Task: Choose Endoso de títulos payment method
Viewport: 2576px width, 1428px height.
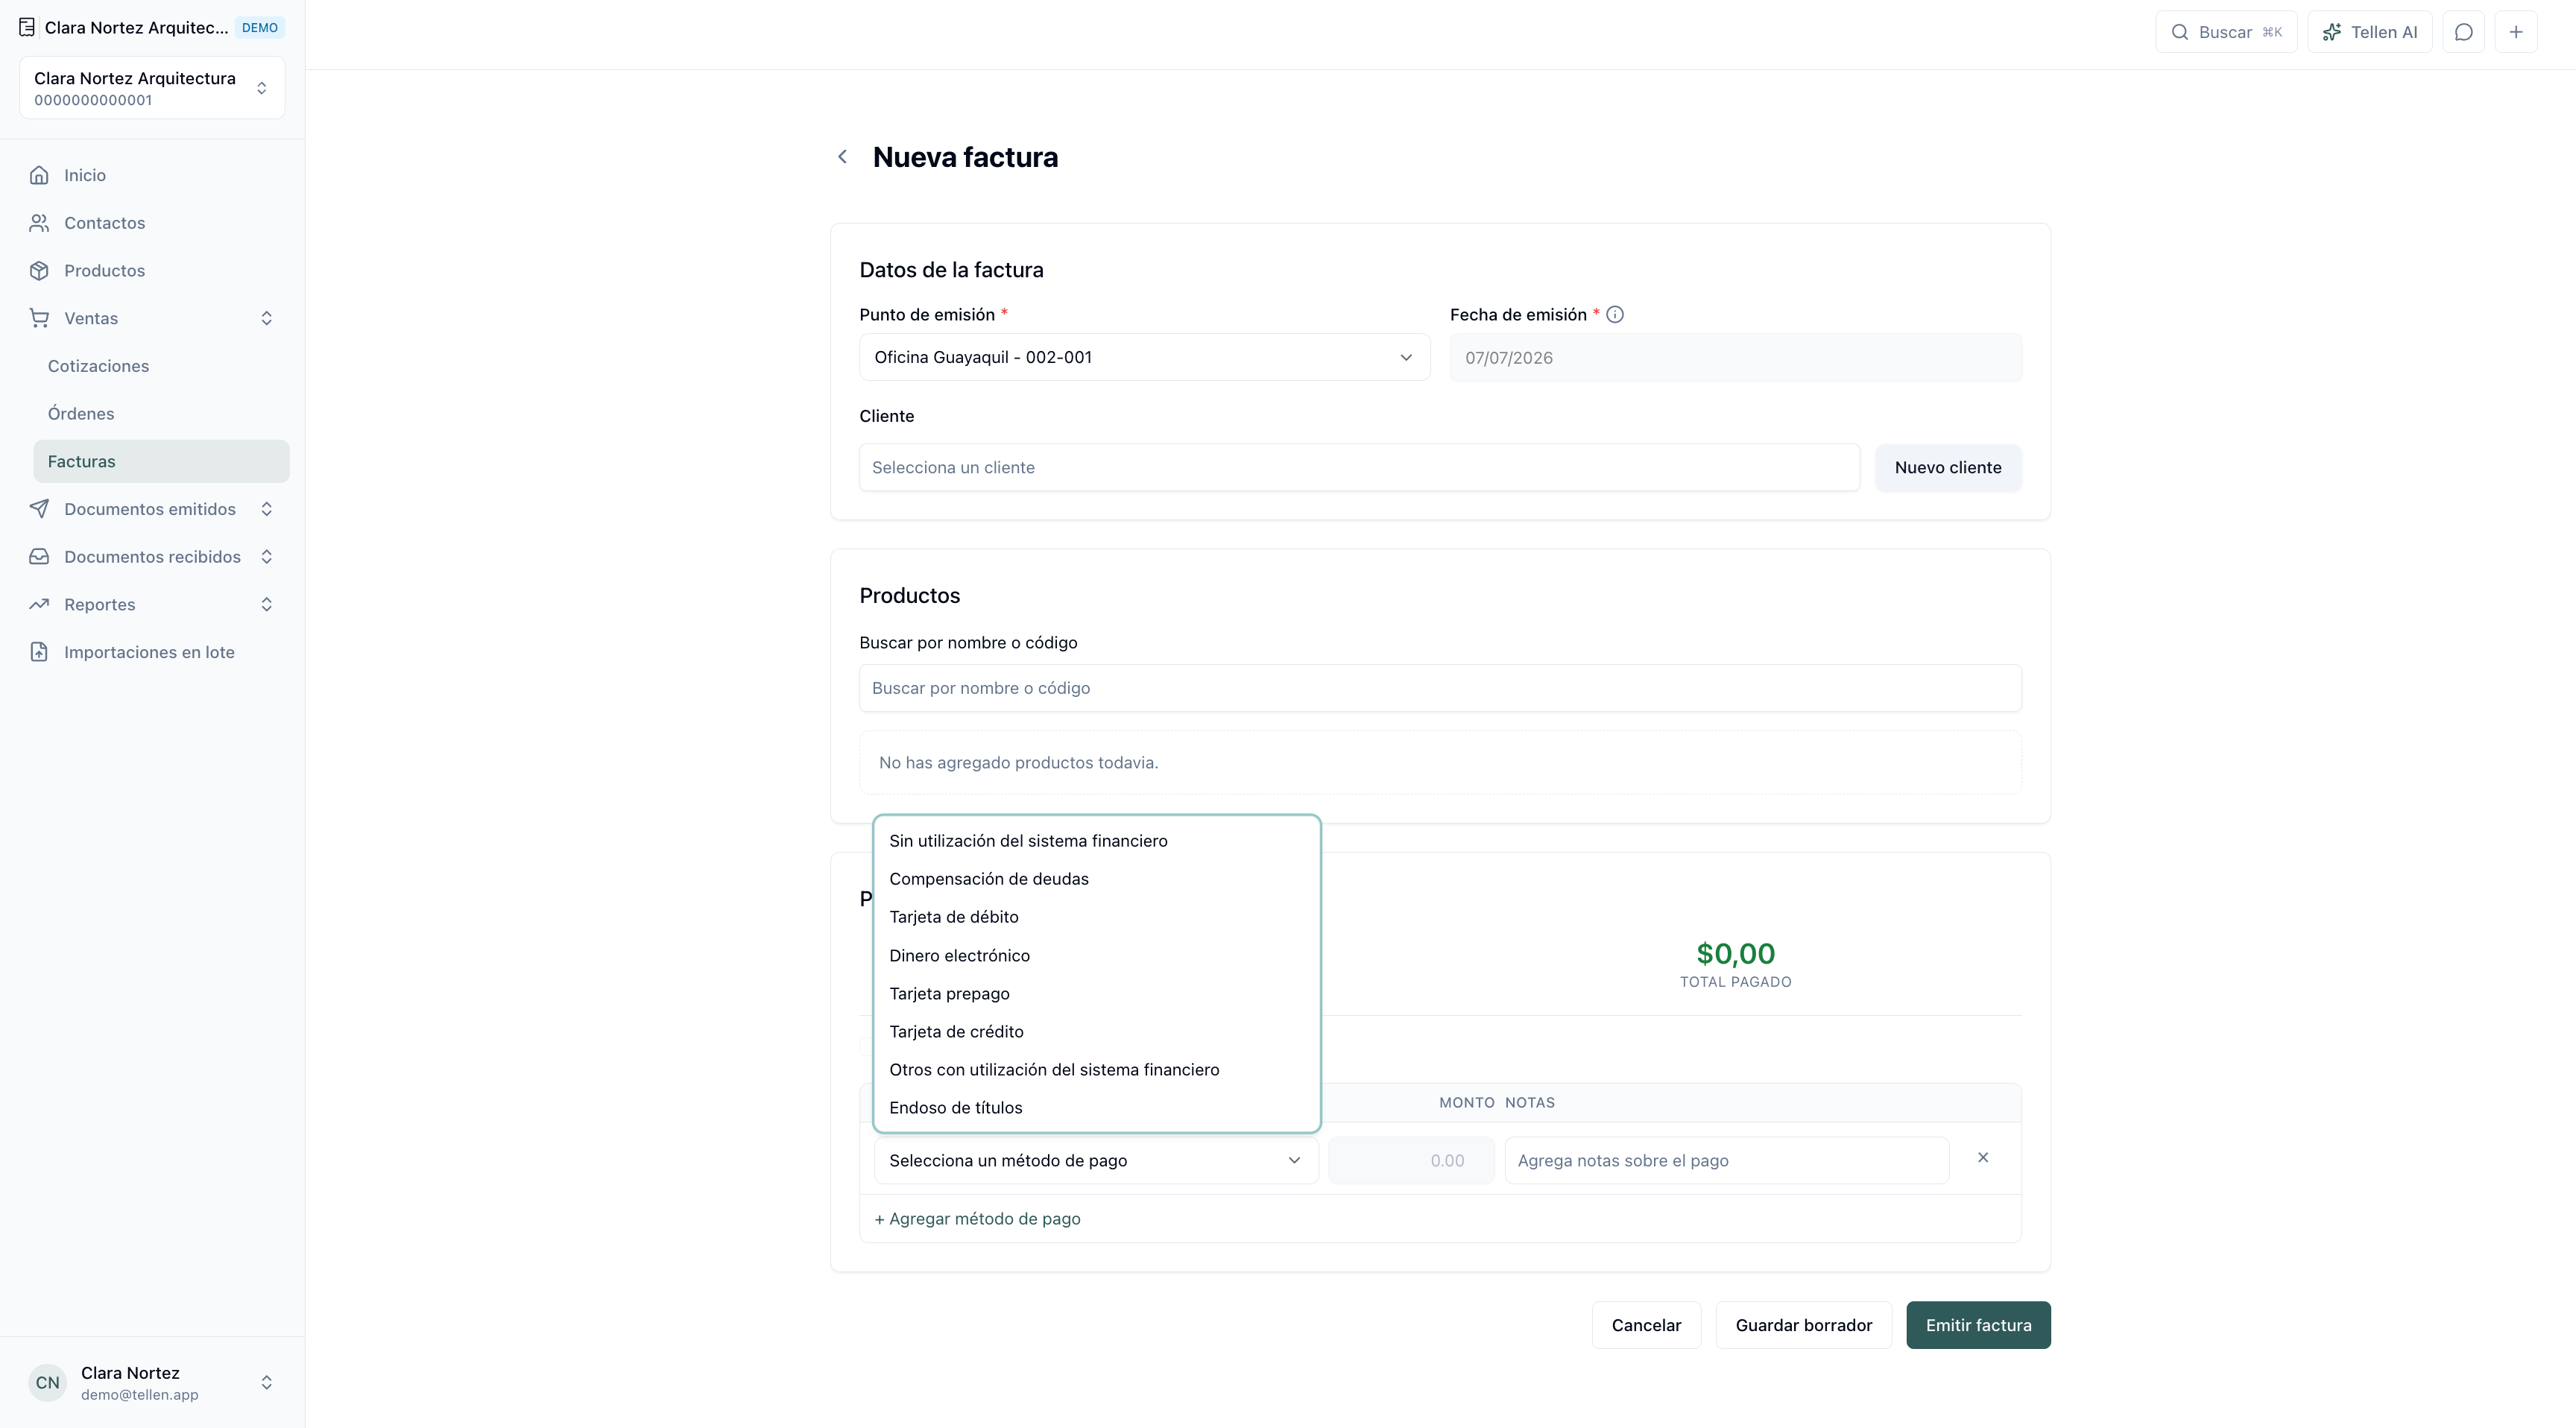Action: (x=1097, y=1108)
